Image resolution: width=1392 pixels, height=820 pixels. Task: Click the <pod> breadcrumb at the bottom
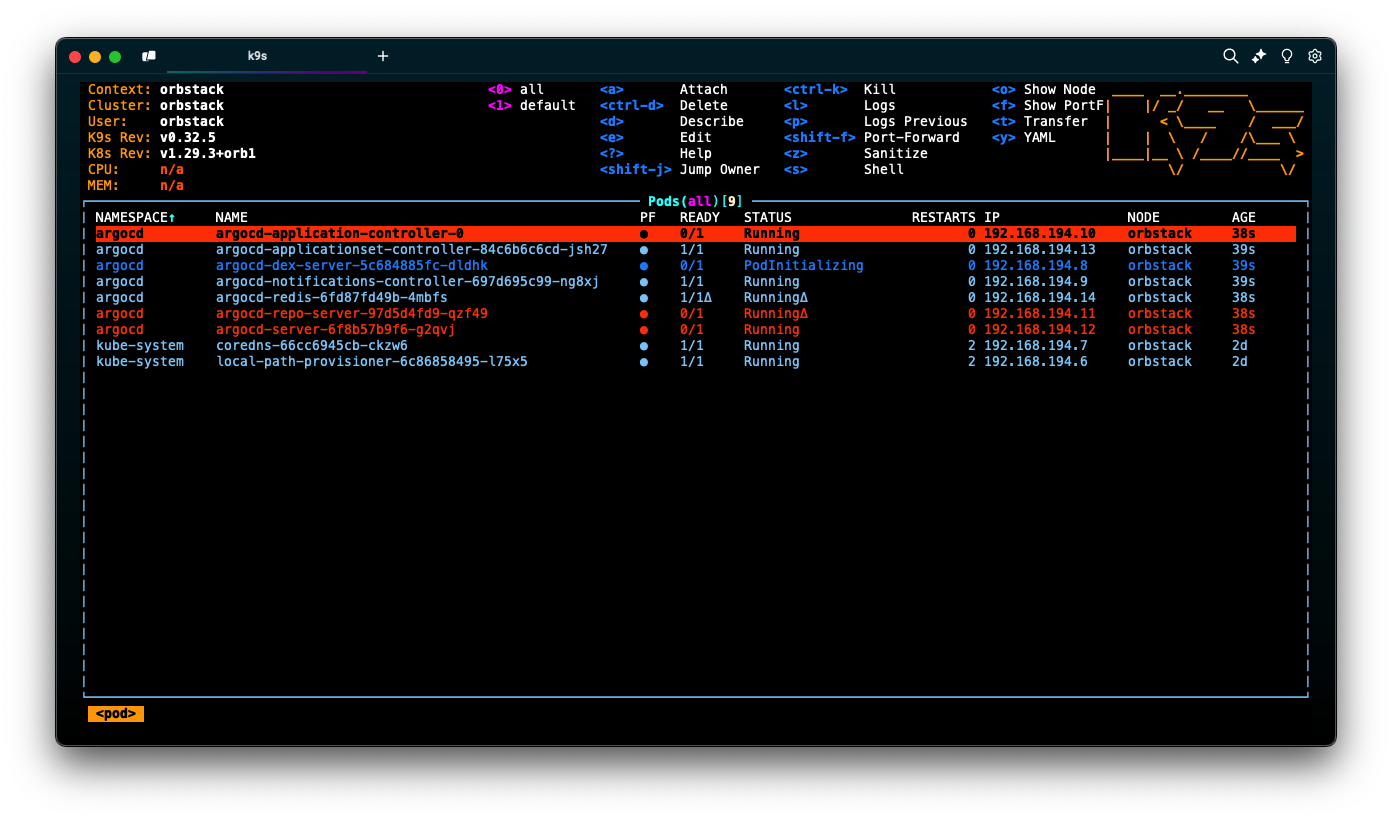[116, 714]
